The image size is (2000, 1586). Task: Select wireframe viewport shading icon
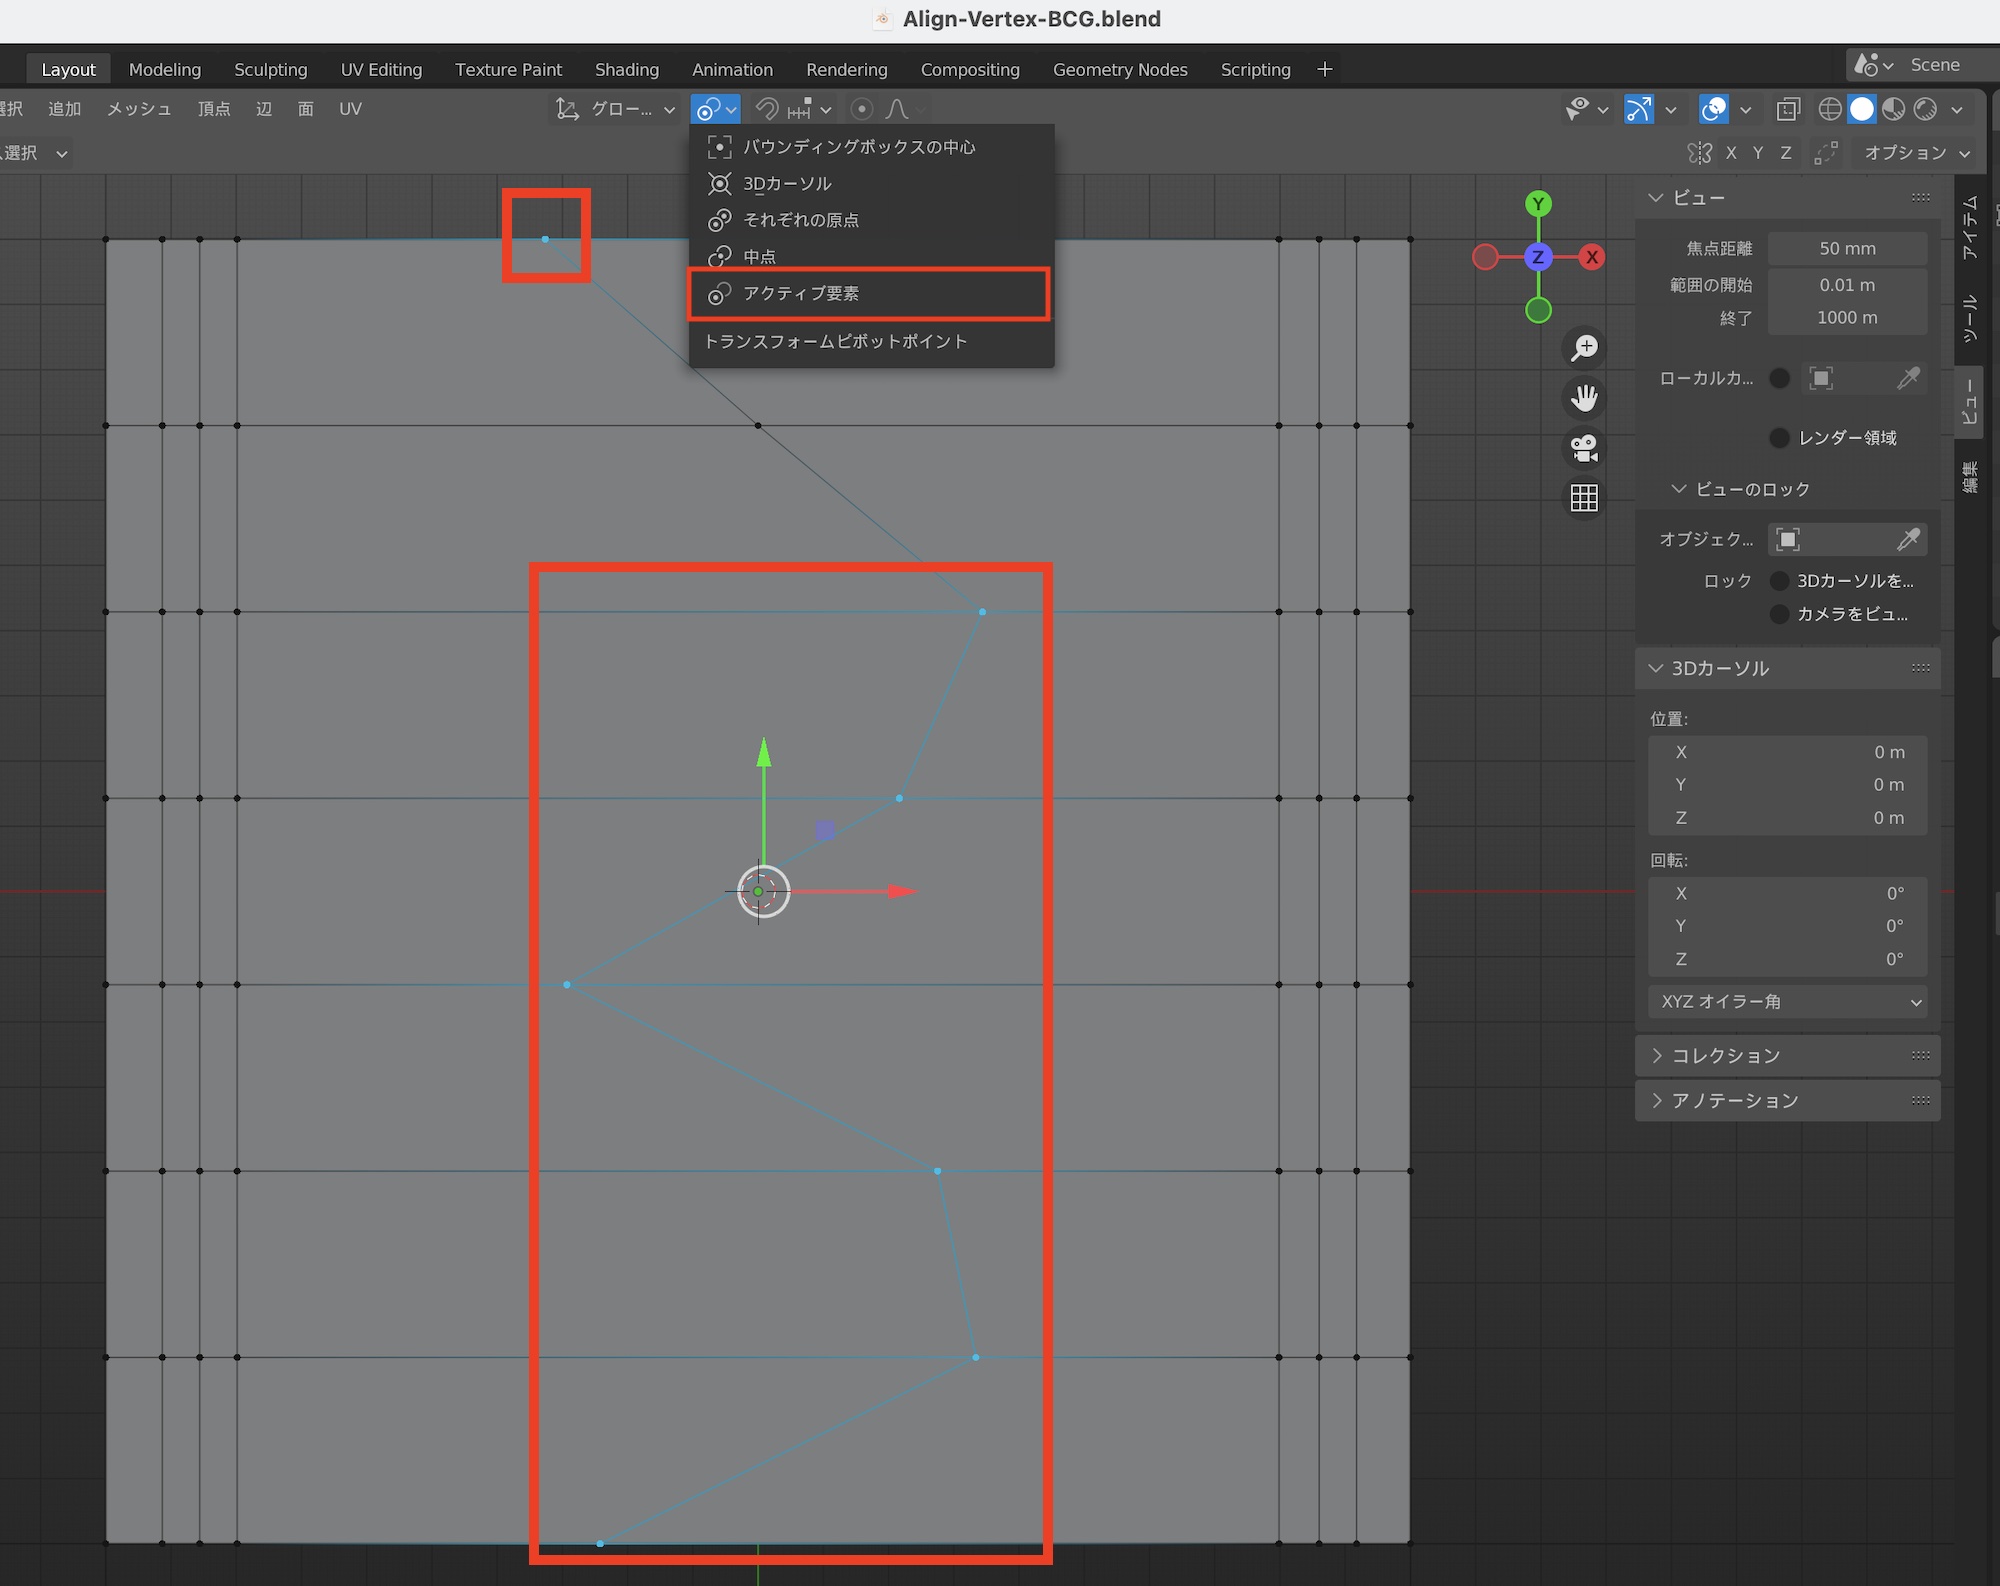[x=1829, y=109]
